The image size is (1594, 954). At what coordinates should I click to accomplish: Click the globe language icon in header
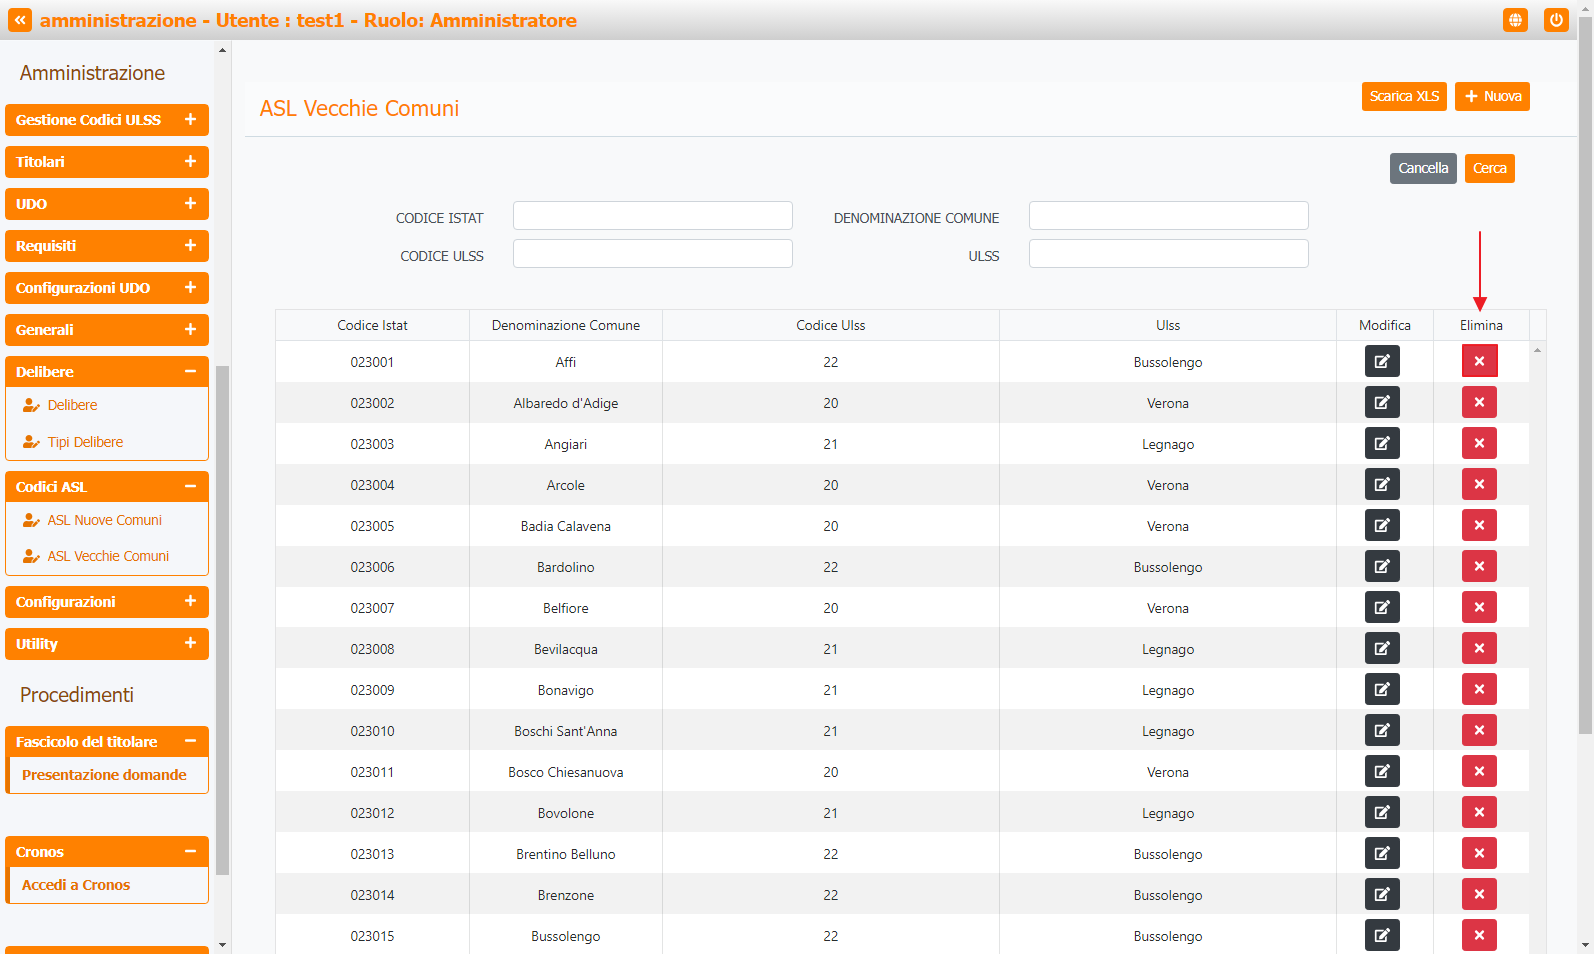coord(1515,20)
